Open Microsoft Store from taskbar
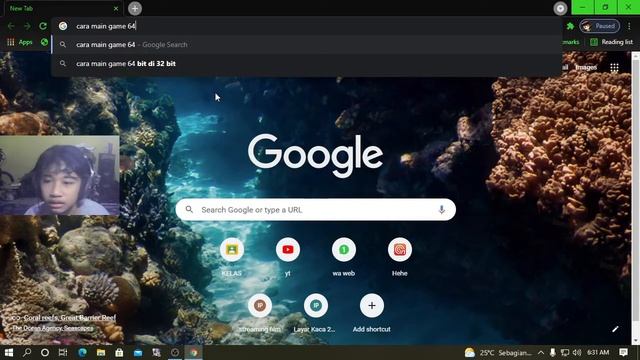Screen dimensions: 640x360 119,353
